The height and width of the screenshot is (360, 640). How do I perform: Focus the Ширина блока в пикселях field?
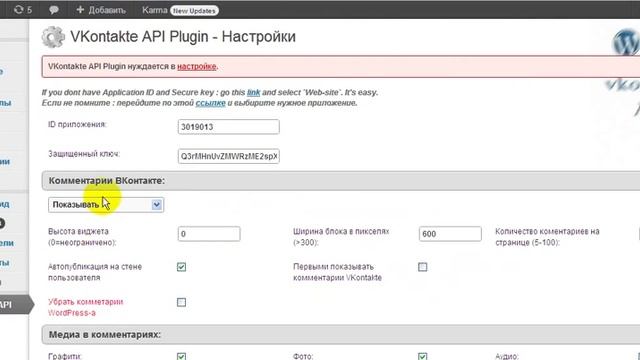tap(450, 234)
